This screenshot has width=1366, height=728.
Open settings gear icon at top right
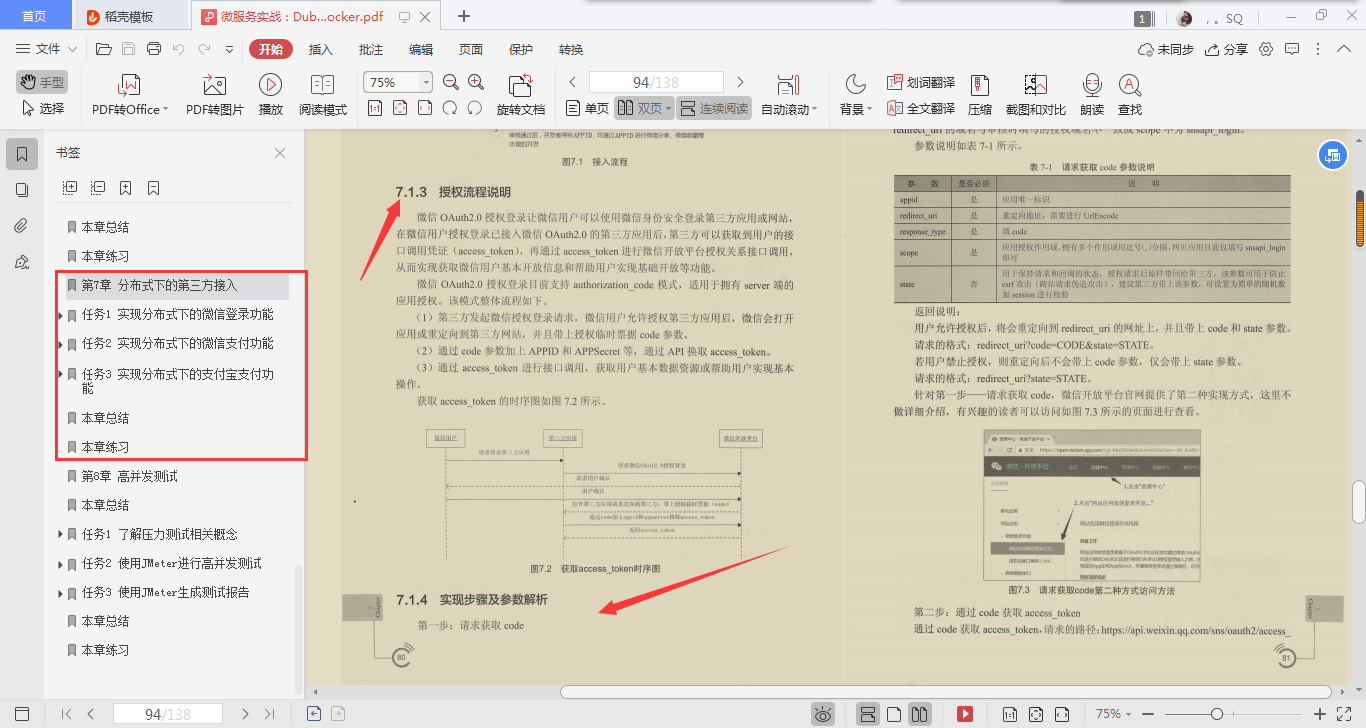click(x=1266, y=49)
